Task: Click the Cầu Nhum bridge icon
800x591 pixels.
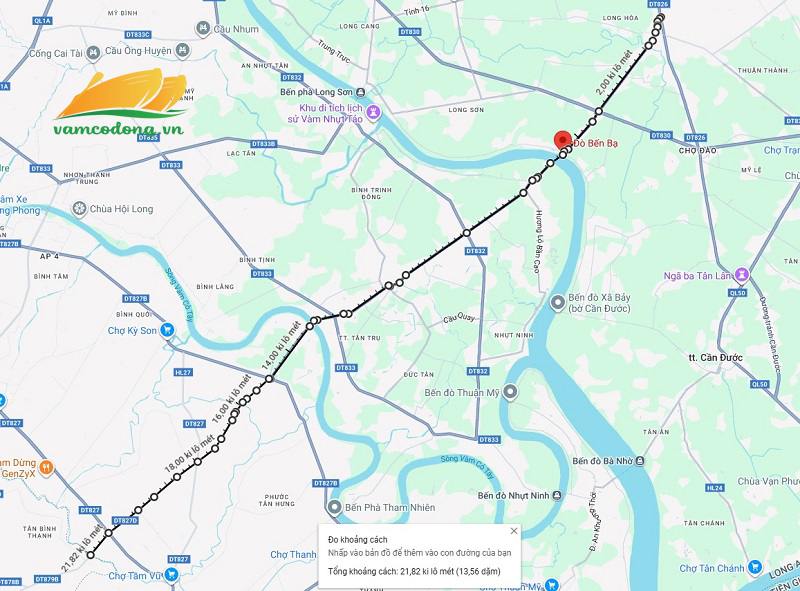Action: pos(203,29)
